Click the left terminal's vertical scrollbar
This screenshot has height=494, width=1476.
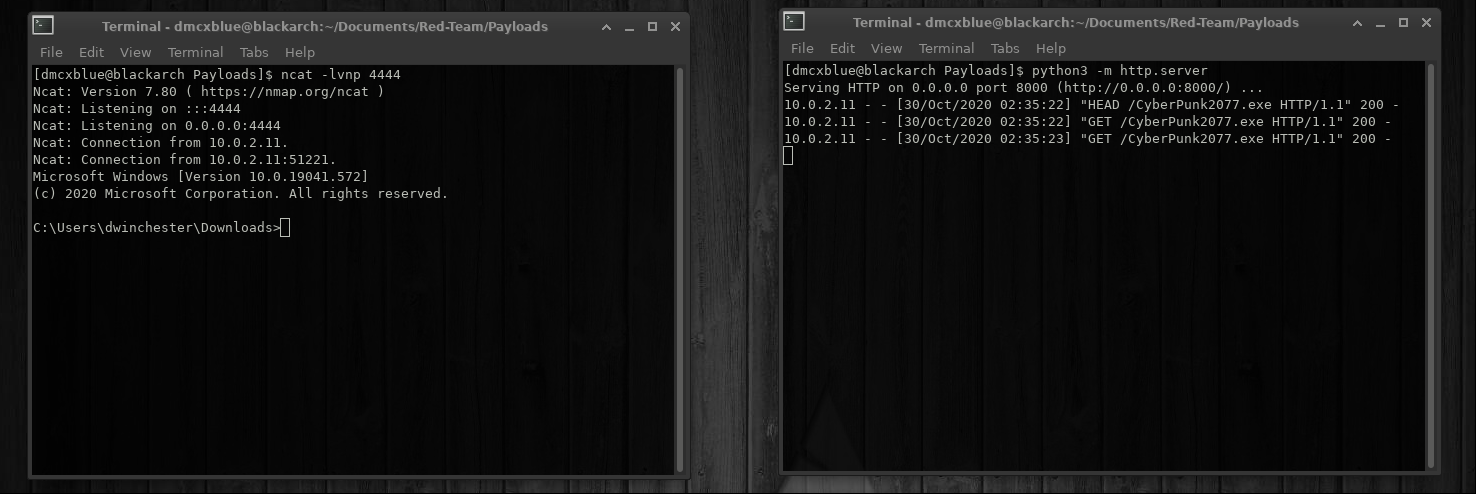681,270
